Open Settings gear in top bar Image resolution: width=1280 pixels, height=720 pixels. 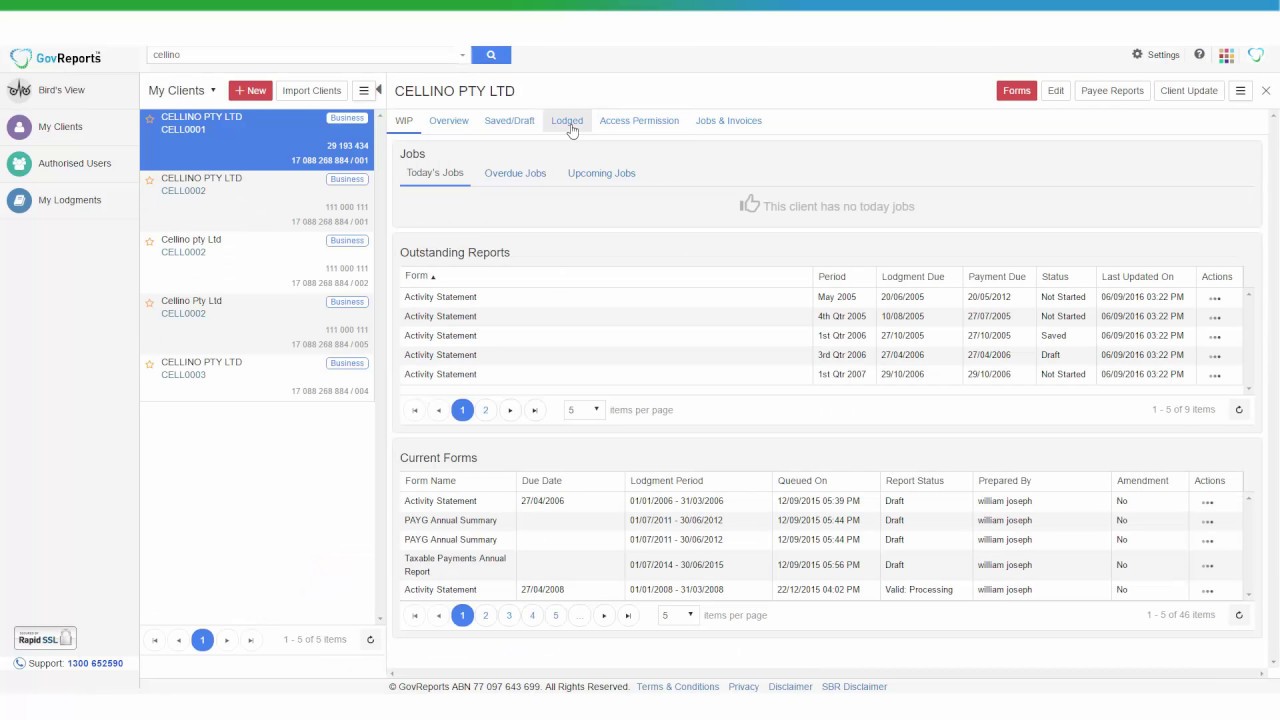coord(1156,55)
